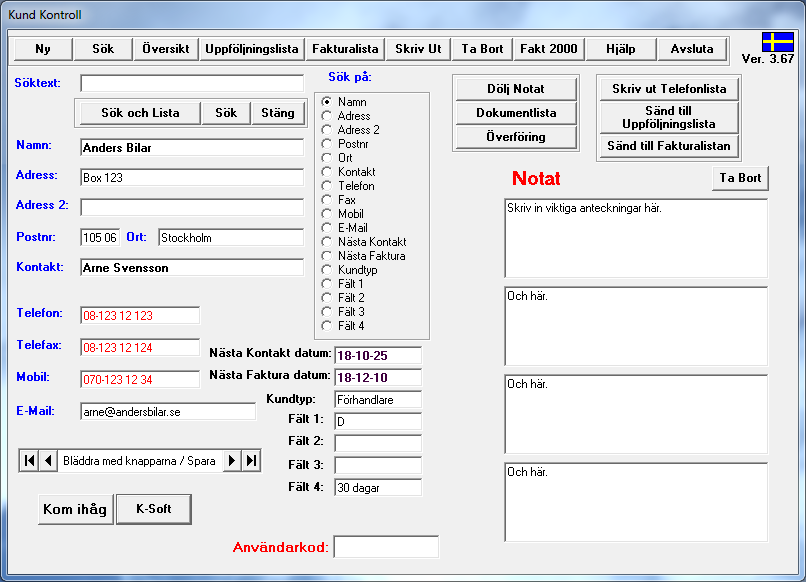Viewport: 806px width, 582px height.
Task: Click the Nästa Kontakt datum field
Action: point(378,355)
